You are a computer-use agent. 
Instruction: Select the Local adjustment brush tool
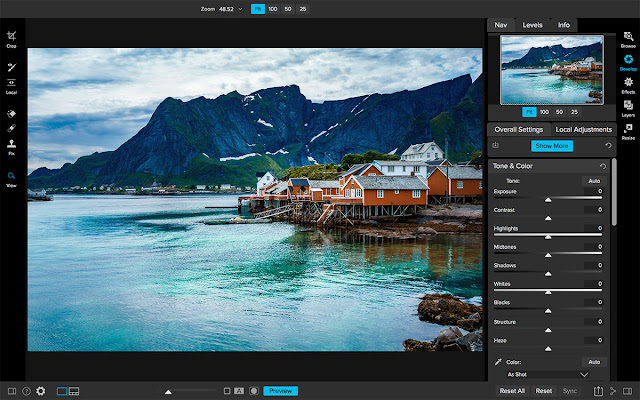coord(11,69)
